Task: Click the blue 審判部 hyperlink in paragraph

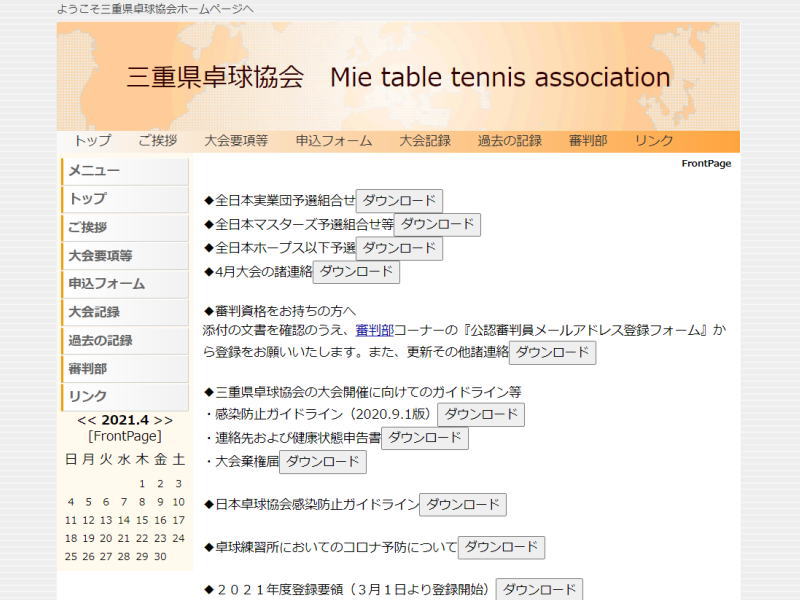Action: click(374, 330)
